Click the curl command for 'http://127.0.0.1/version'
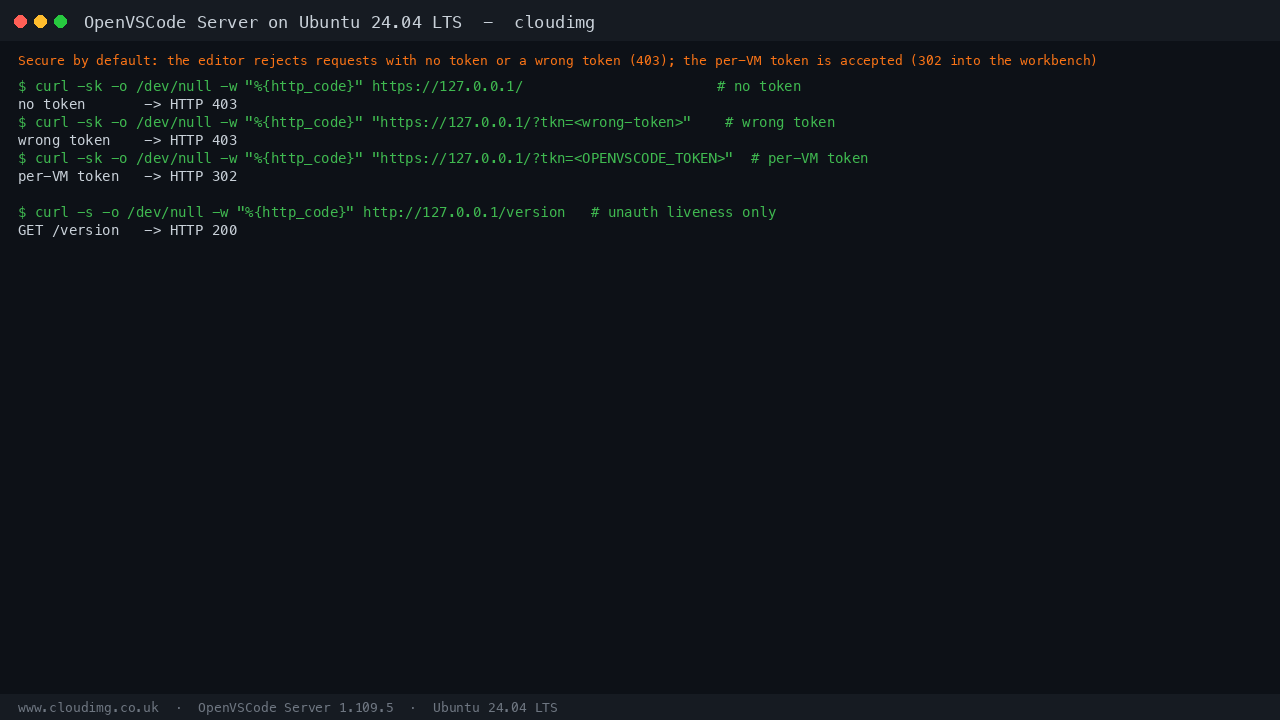The image size is (1280, 720). [397, 212]
